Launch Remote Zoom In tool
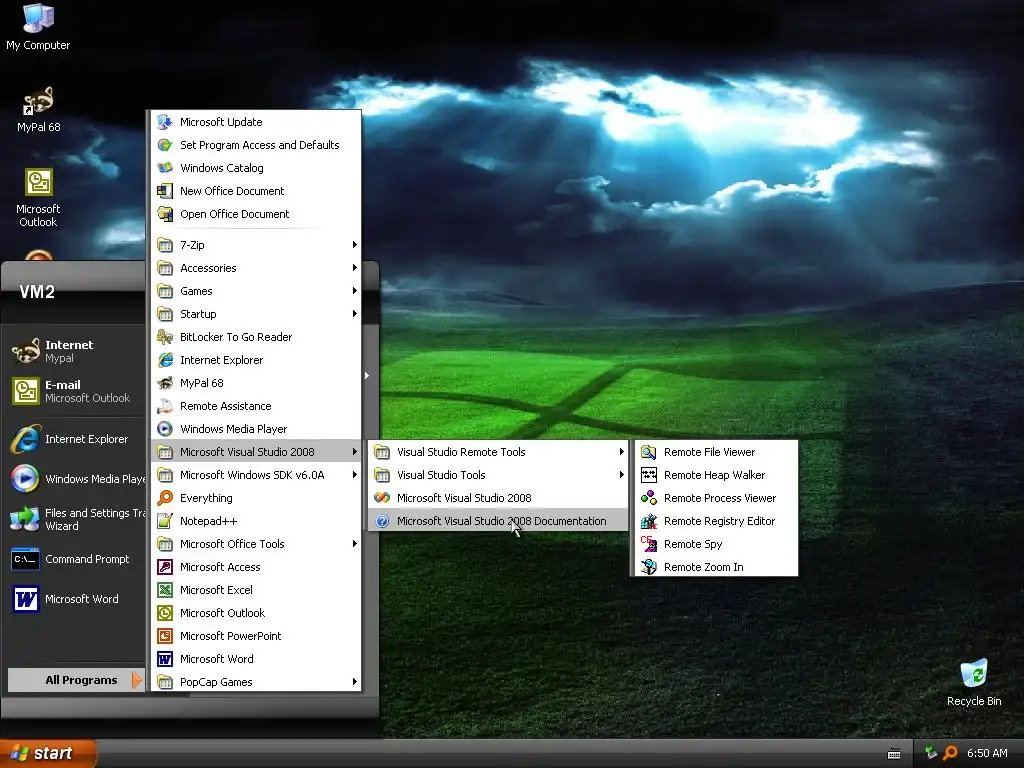The image size is (1024, 768). point(714,567)
